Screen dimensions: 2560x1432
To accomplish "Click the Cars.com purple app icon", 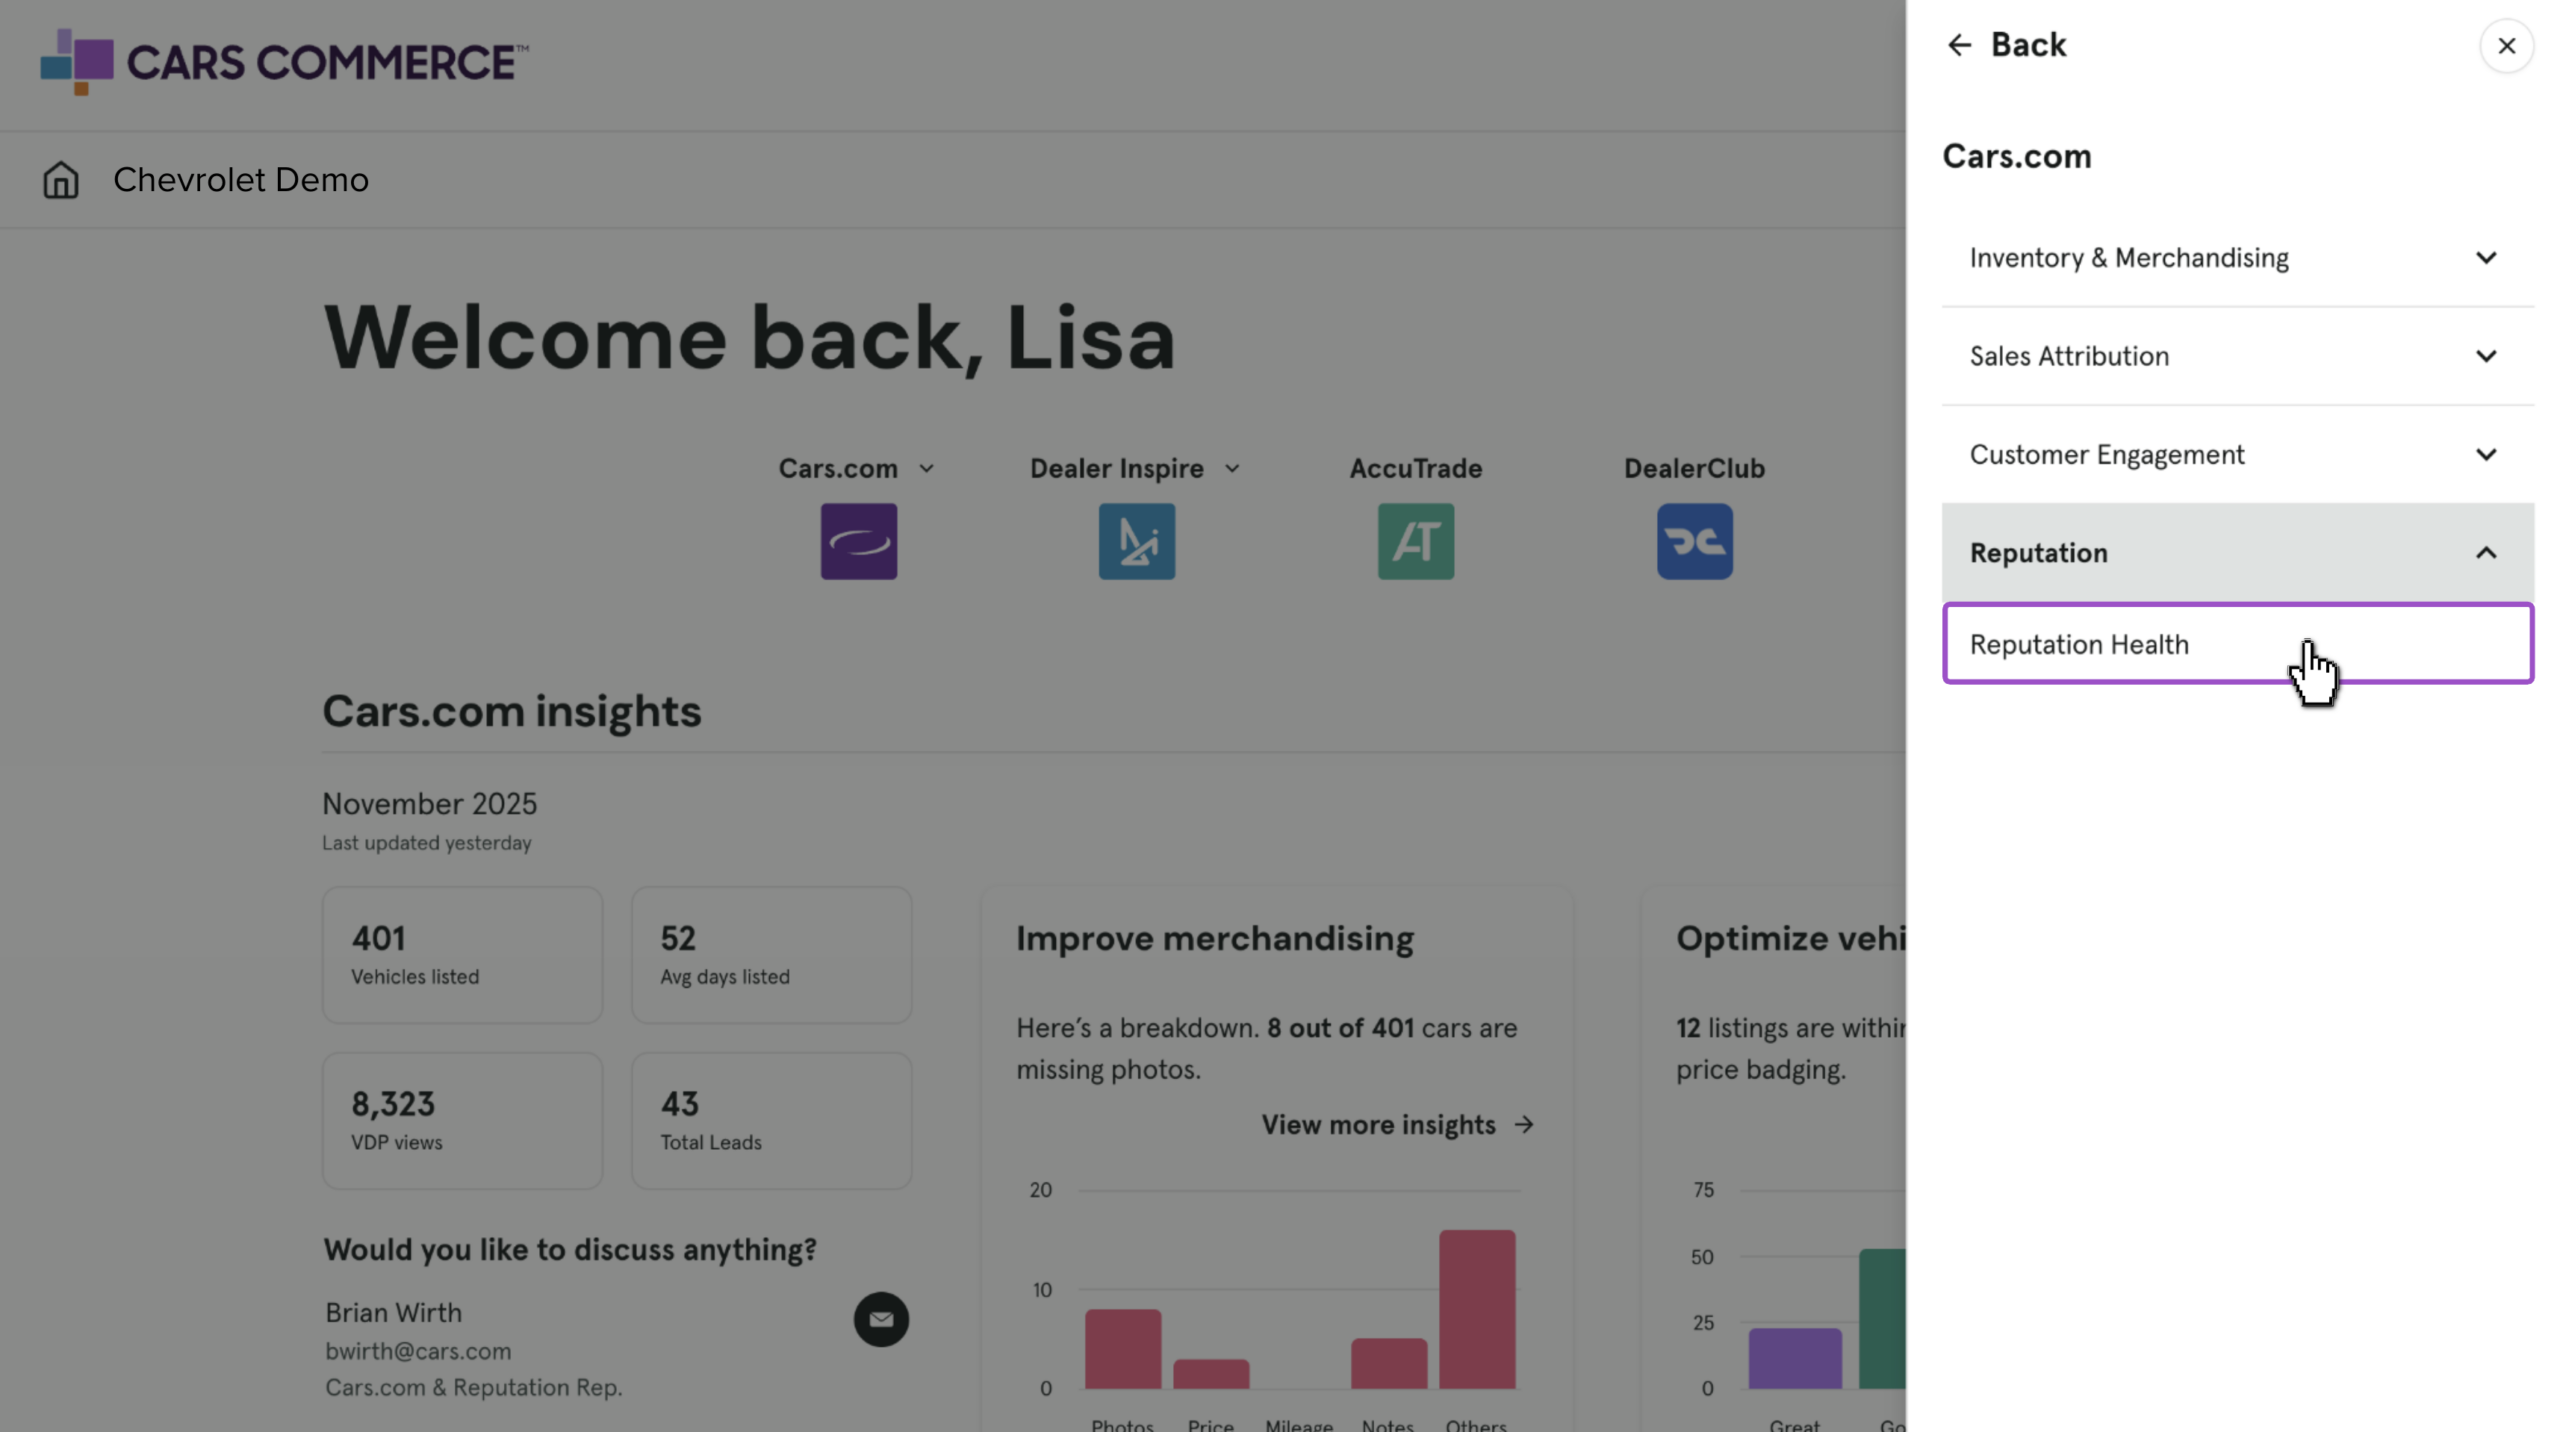I will coord(858,541).
